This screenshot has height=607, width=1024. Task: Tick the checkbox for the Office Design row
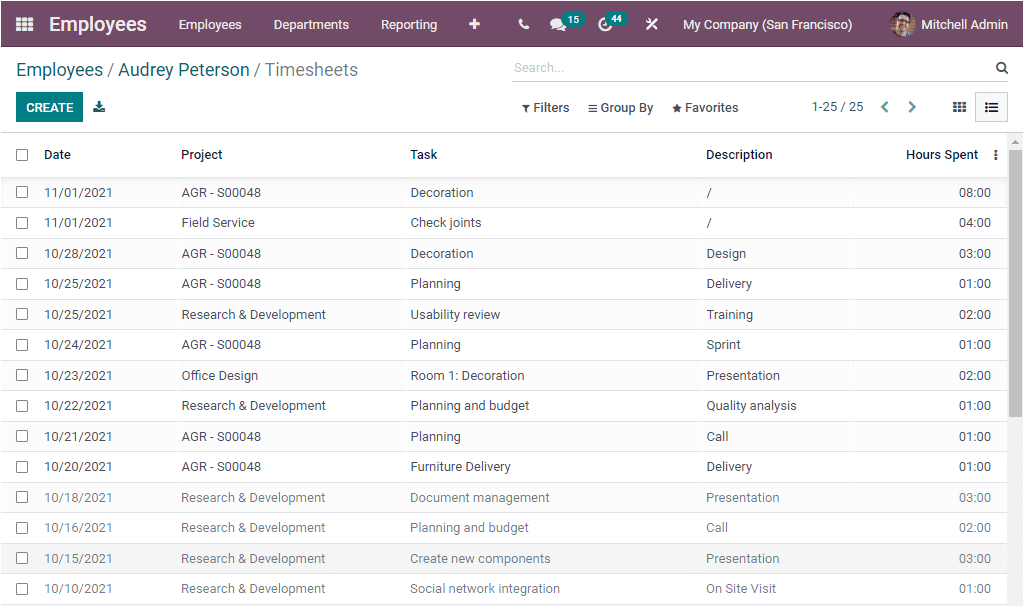coord(22,375)
